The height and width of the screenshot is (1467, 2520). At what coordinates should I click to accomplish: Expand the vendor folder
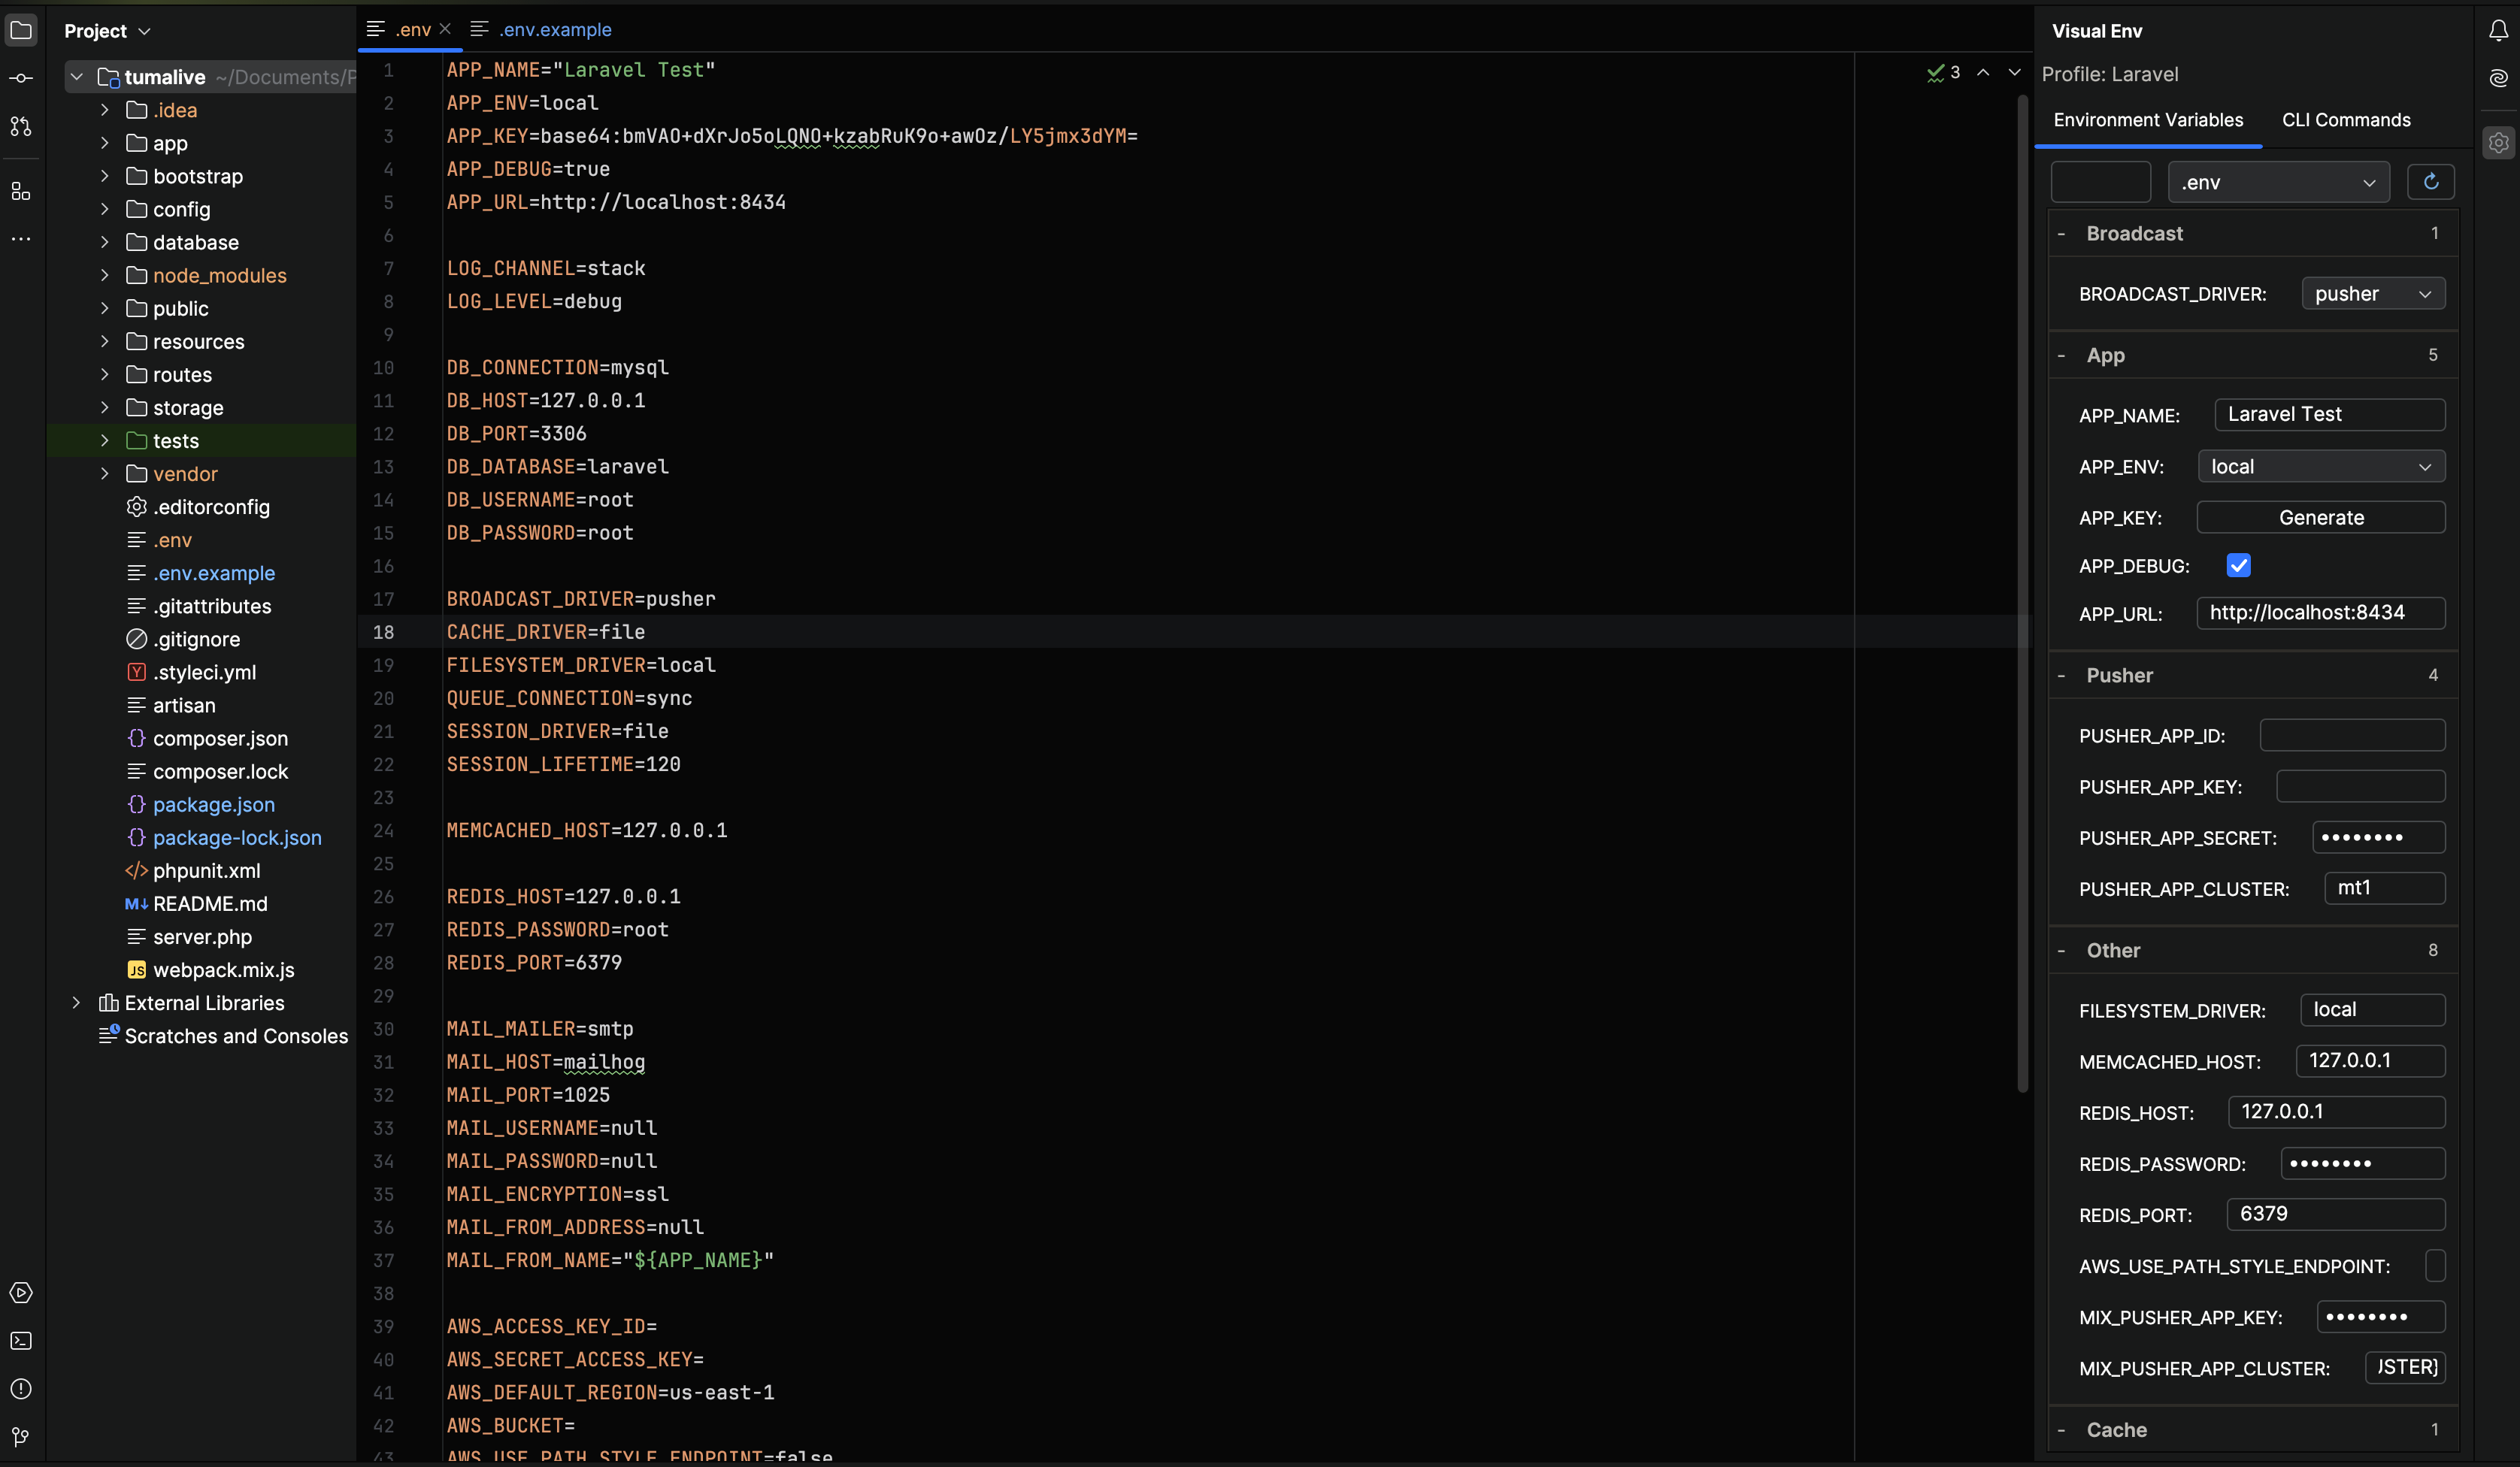[x=104, y=474]
